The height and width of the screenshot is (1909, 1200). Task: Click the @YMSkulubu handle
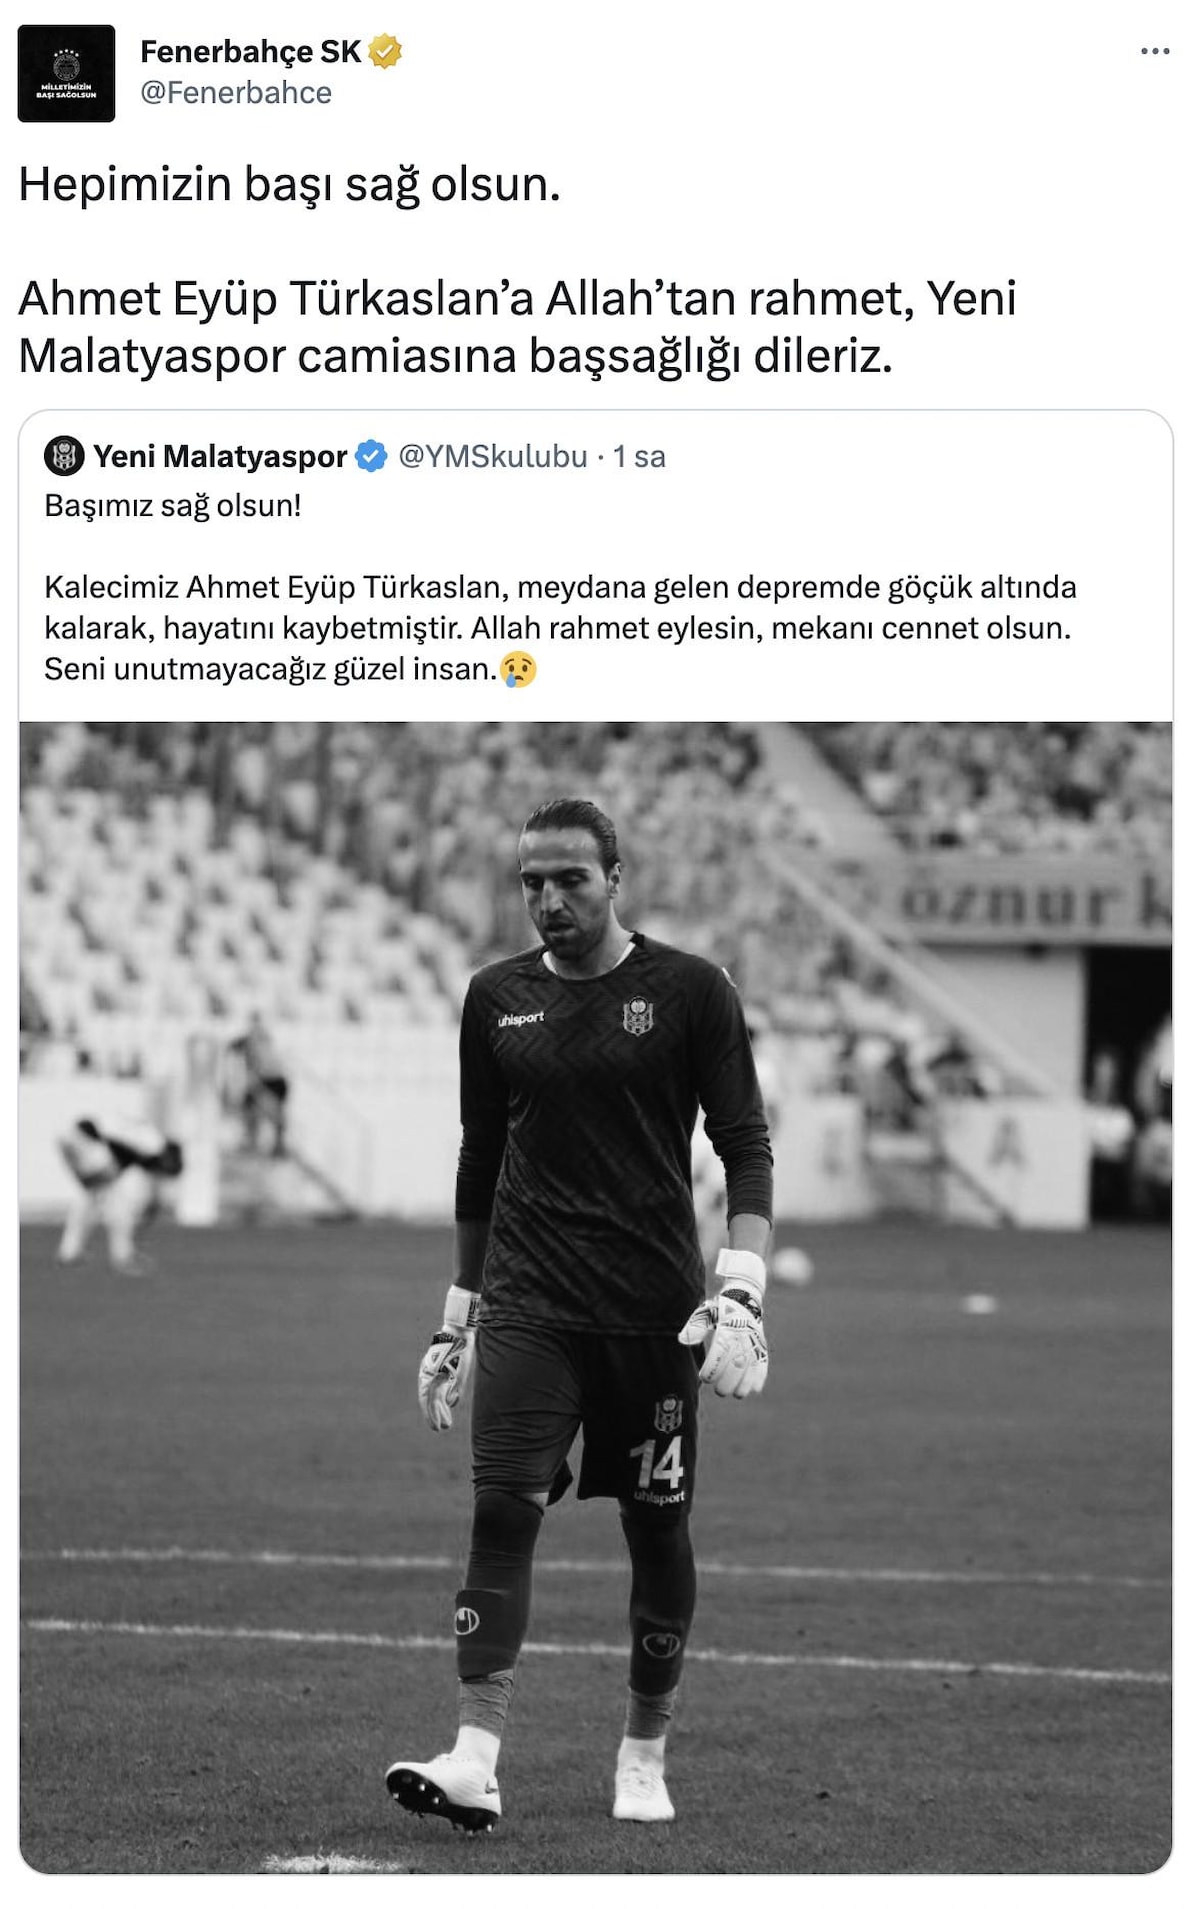(x=493, y=456)
